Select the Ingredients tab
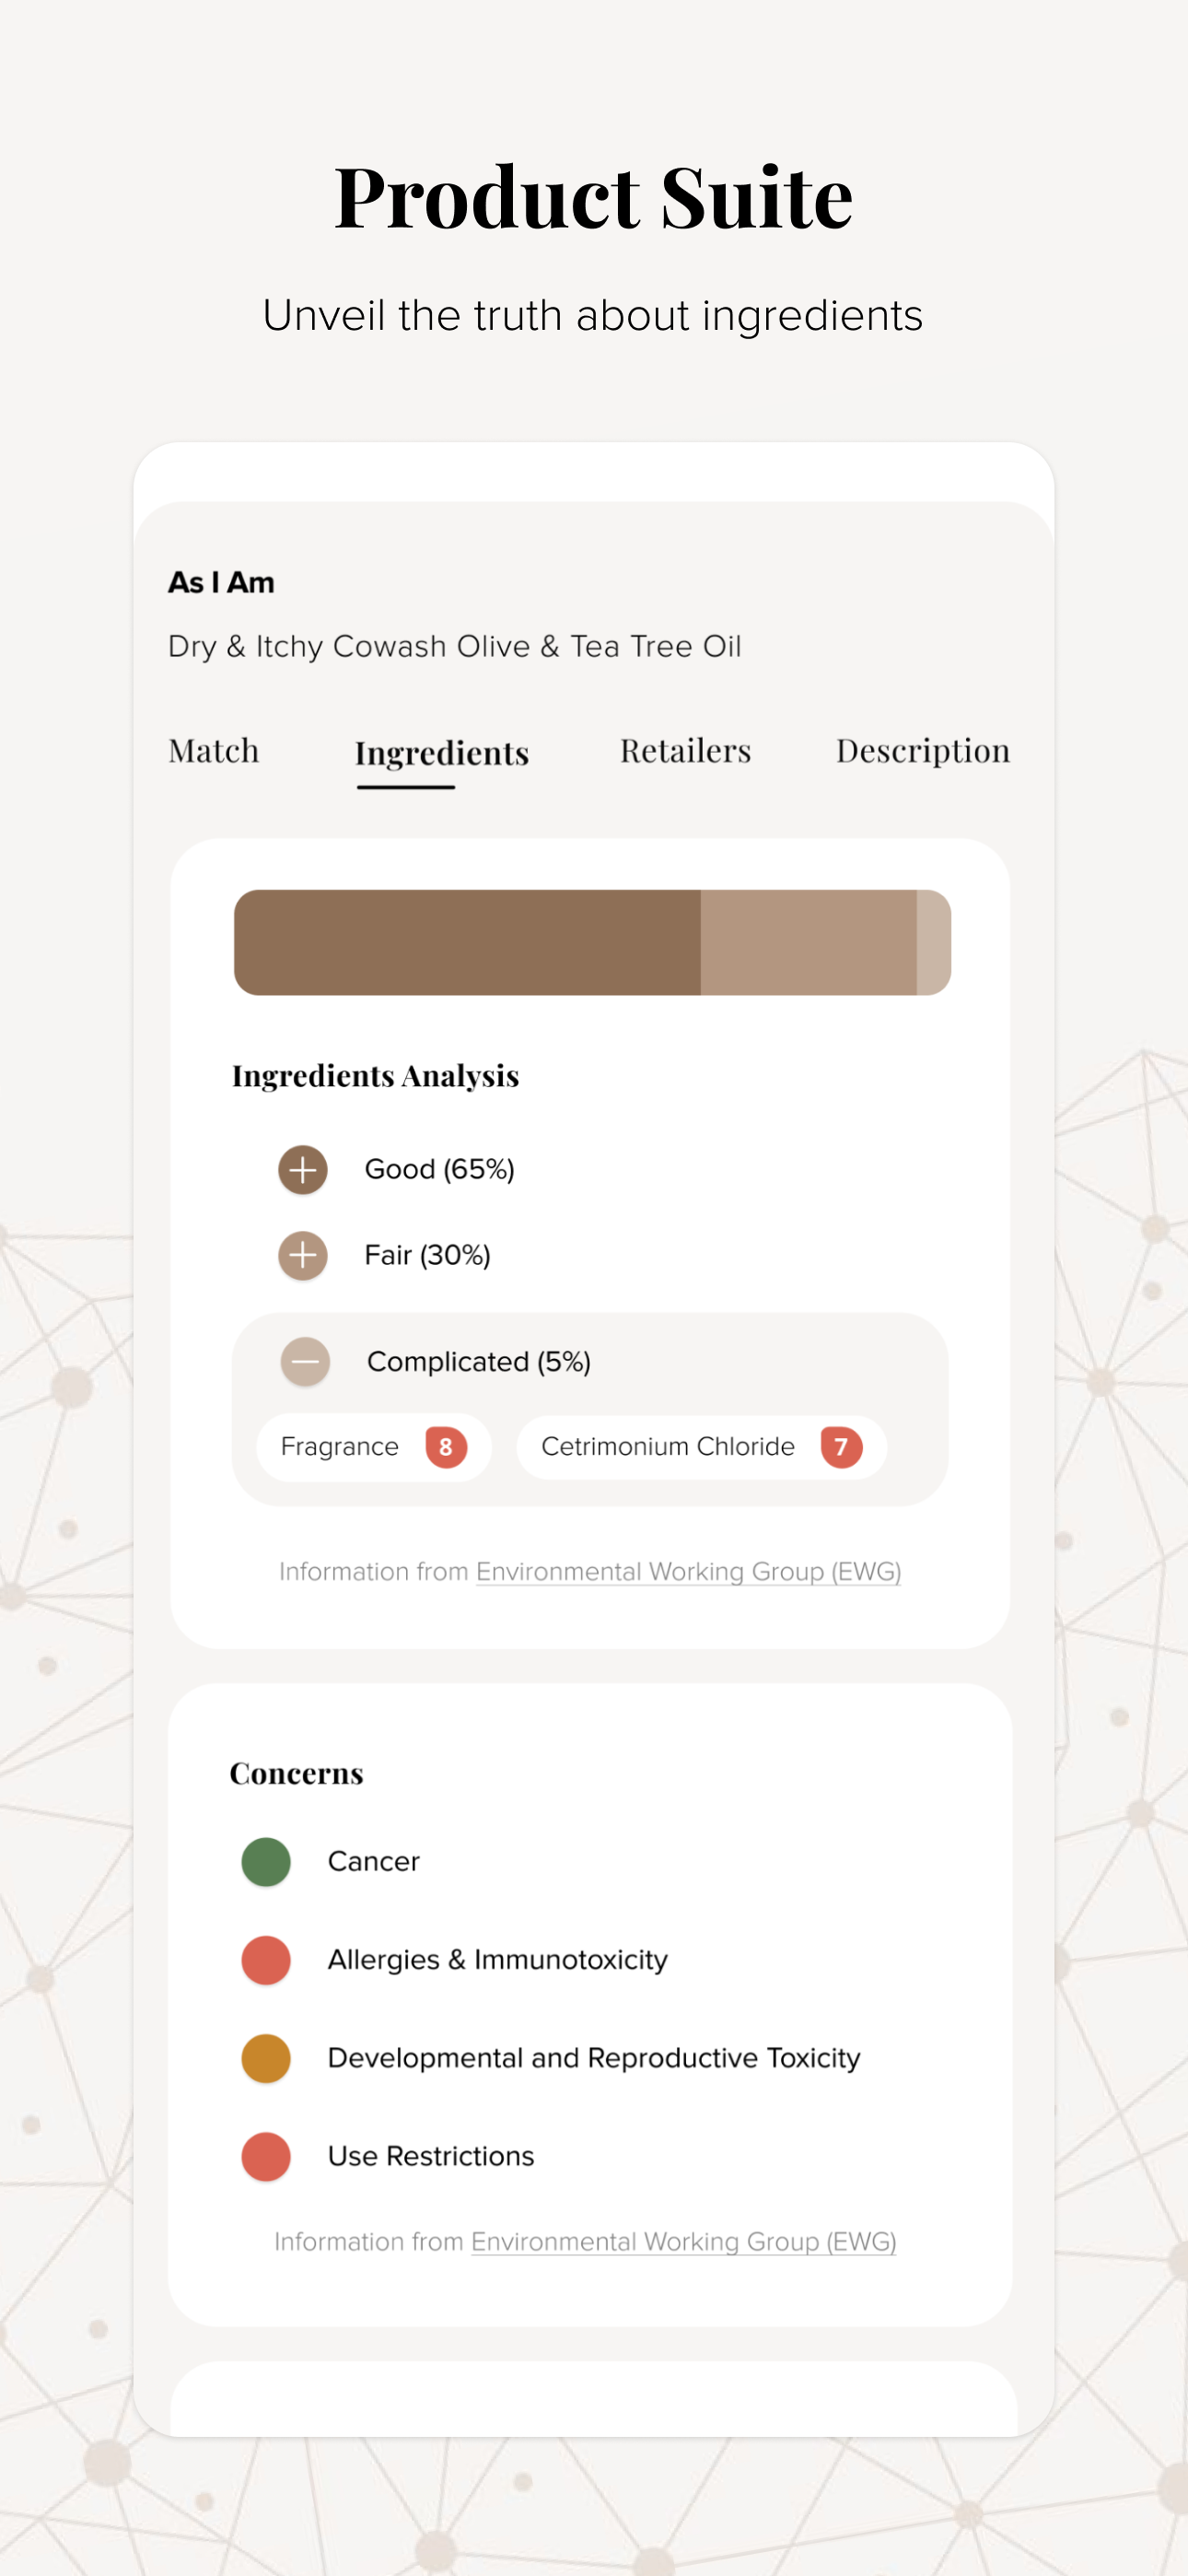 [442, 753]
